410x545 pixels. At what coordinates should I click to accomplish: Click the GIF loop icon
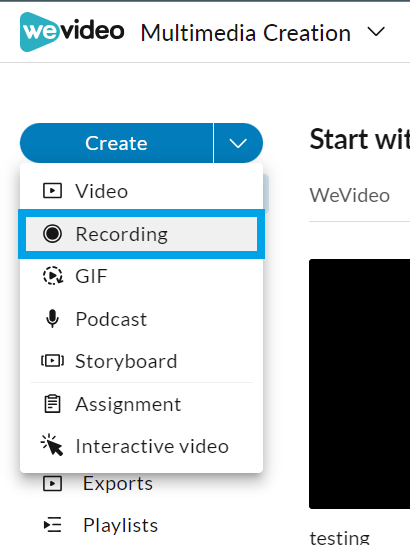[53, 276]
